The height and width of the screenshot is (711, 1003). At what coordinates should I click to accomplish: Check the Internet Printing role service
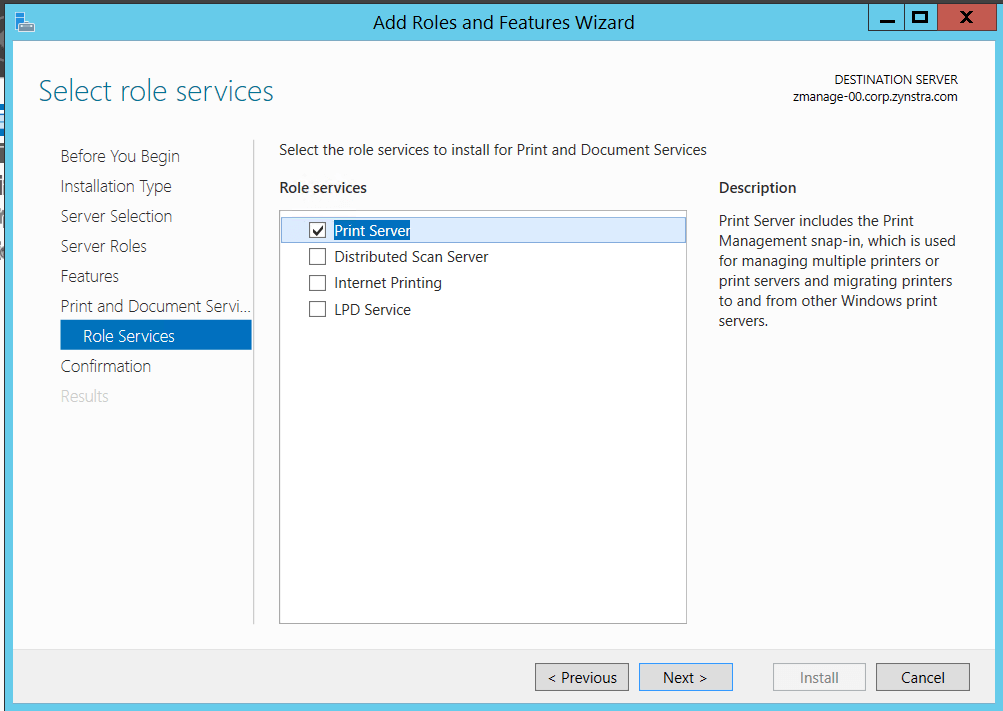(x=318, y=283)
